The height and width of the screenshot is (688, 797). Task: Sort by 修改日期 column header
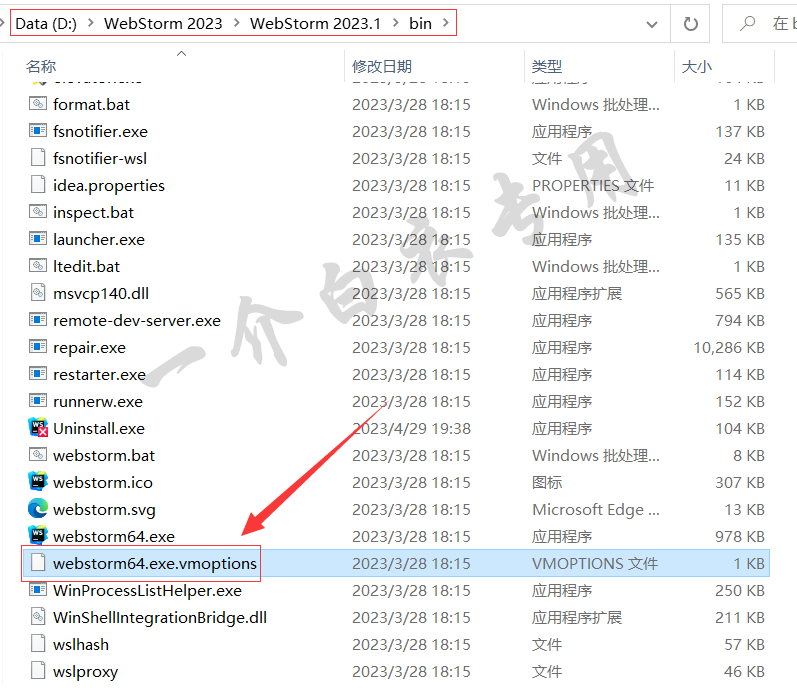(x=382, y=66)
